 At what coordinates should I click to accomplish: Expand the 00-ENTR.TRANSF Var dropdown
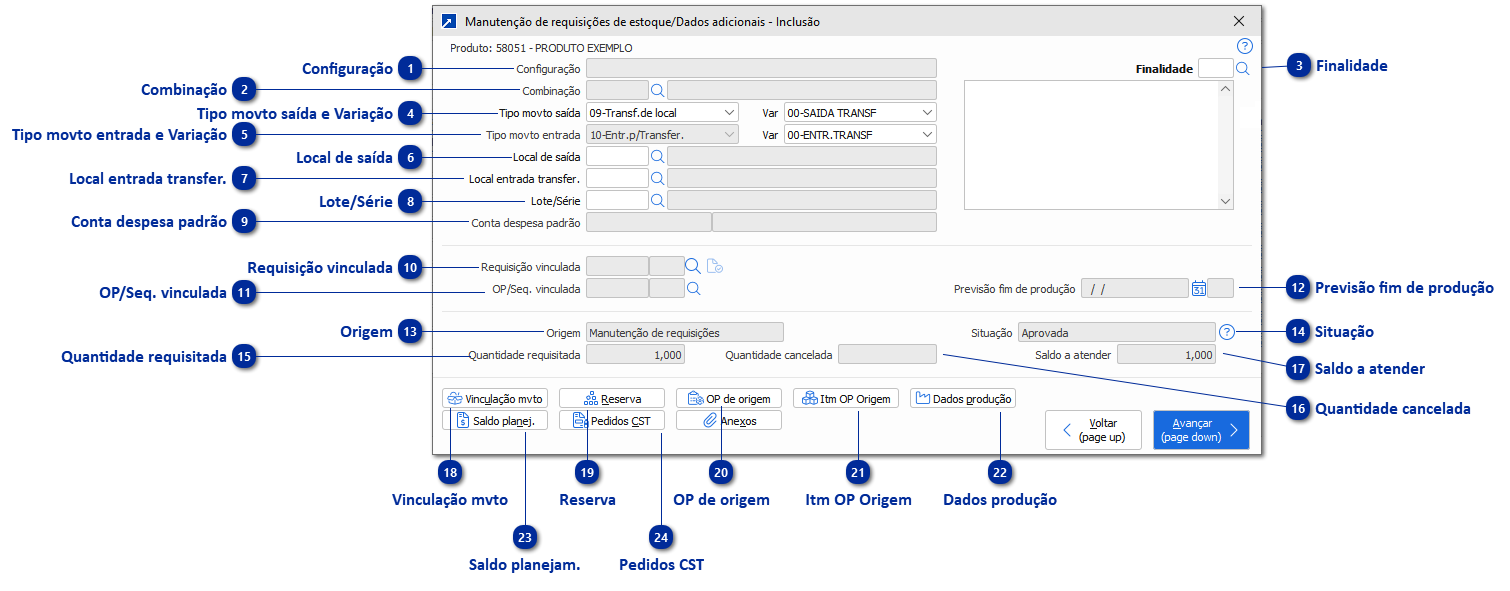pos(927,134)
